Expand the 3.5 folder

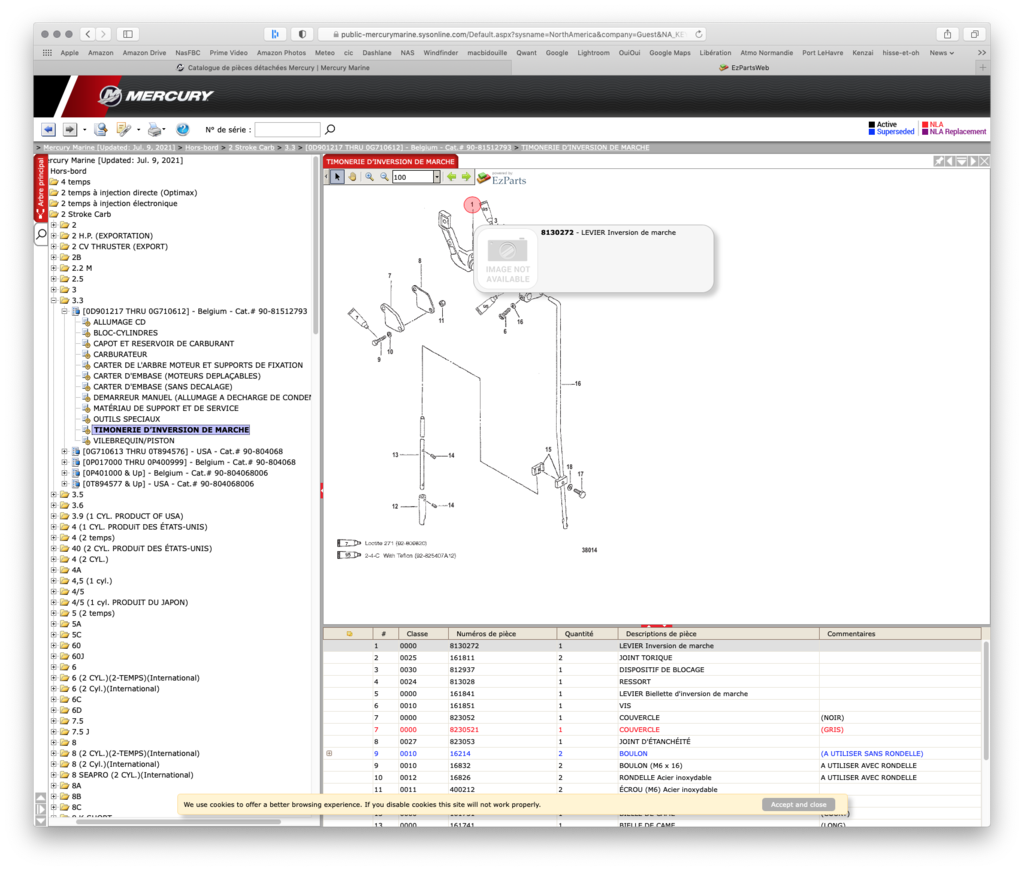coord(54,494)
